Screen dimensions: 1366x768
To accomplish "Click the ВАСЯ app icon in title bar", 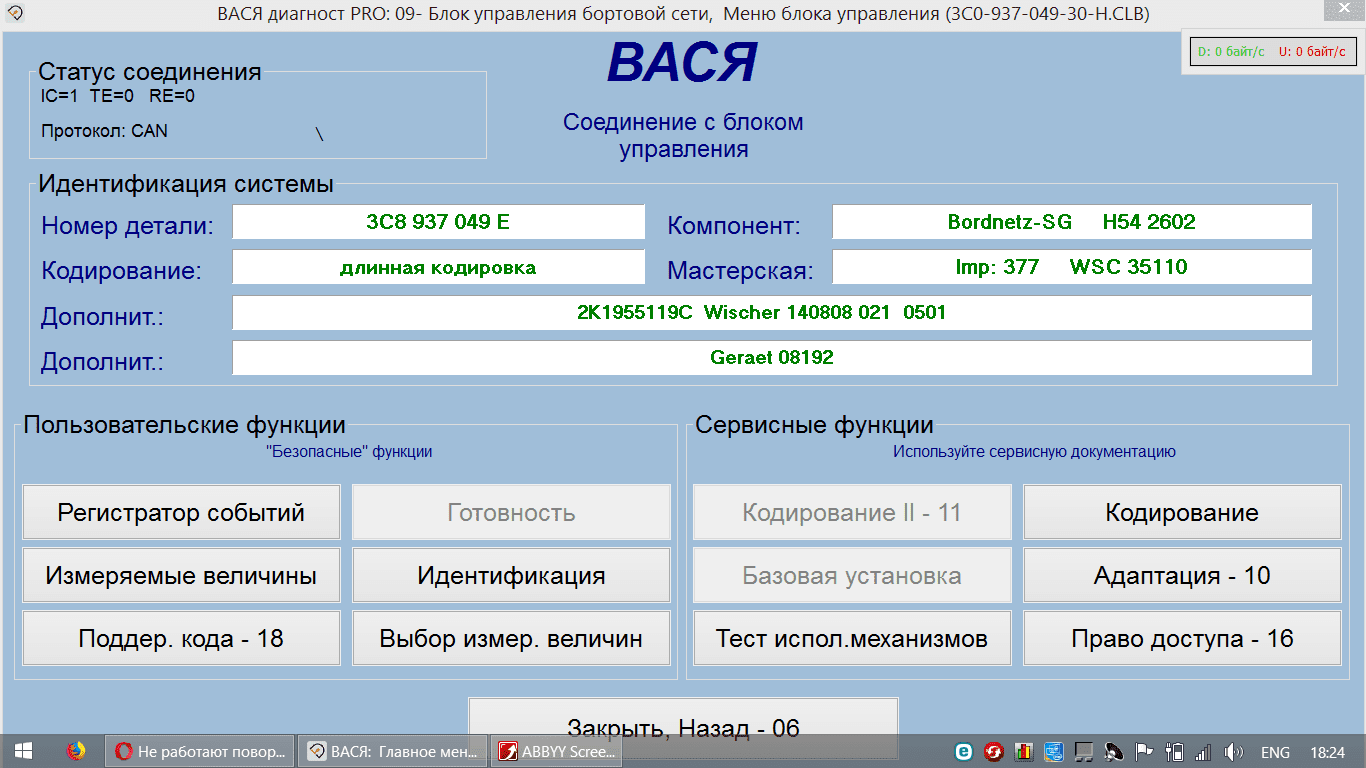I will (17, 13).
